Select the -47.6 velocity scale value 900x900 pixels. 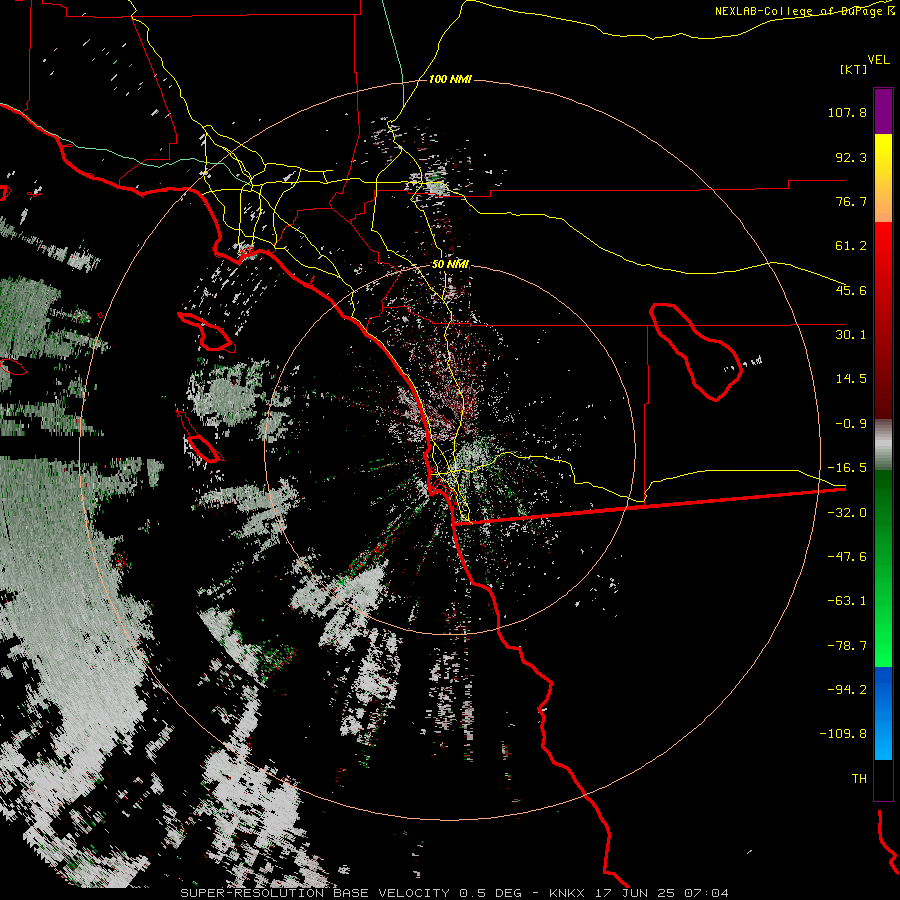[x=847, y=557]
